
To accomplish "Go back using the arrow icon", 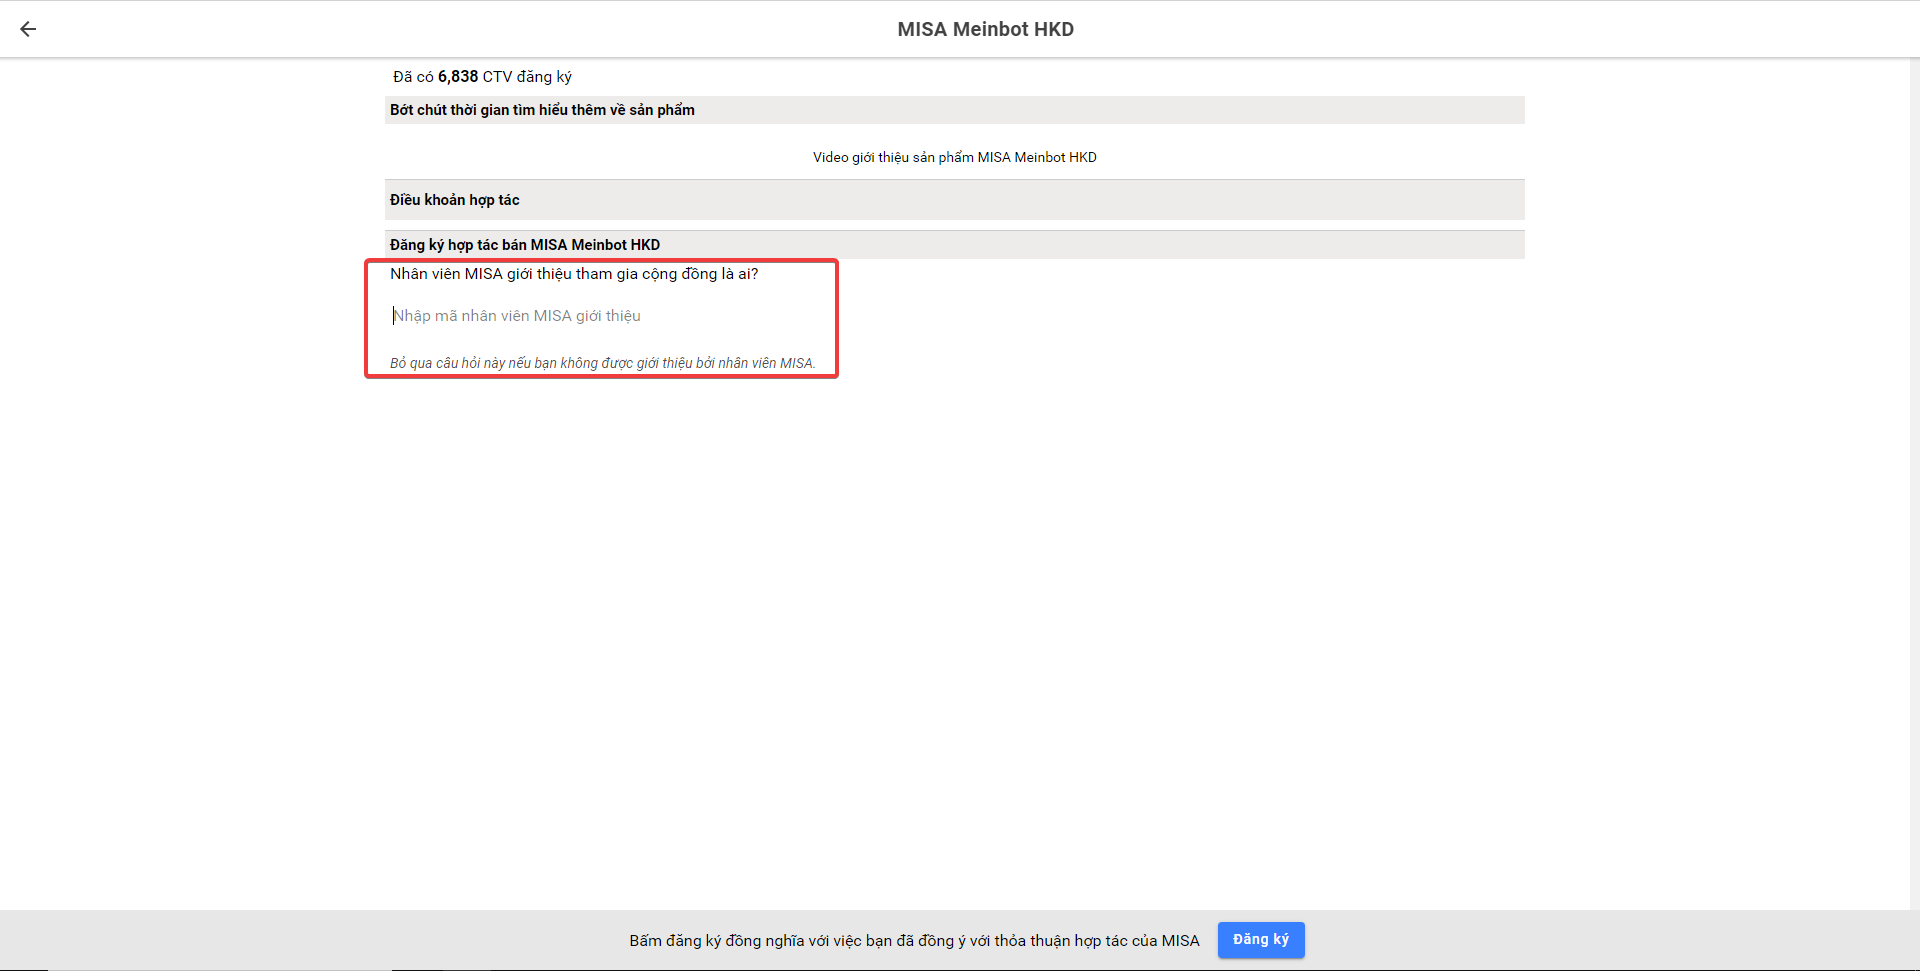I will click(28, 29).
